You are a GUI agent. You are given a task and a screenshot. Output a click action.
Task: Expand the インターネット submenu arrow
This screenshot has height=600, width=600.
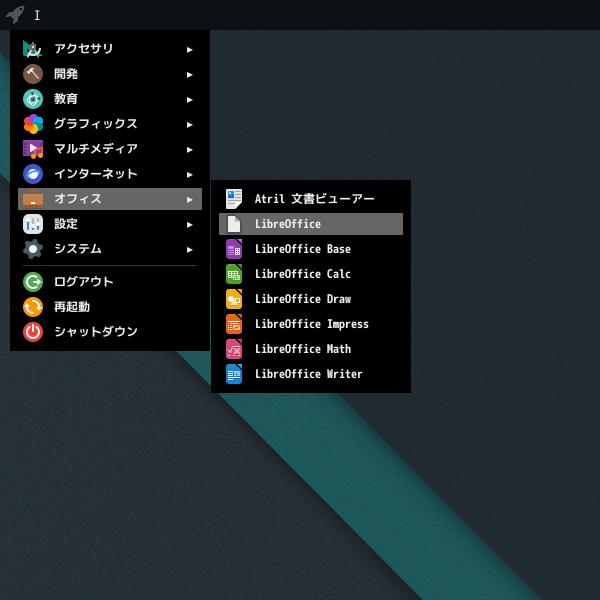pos(189,175)
